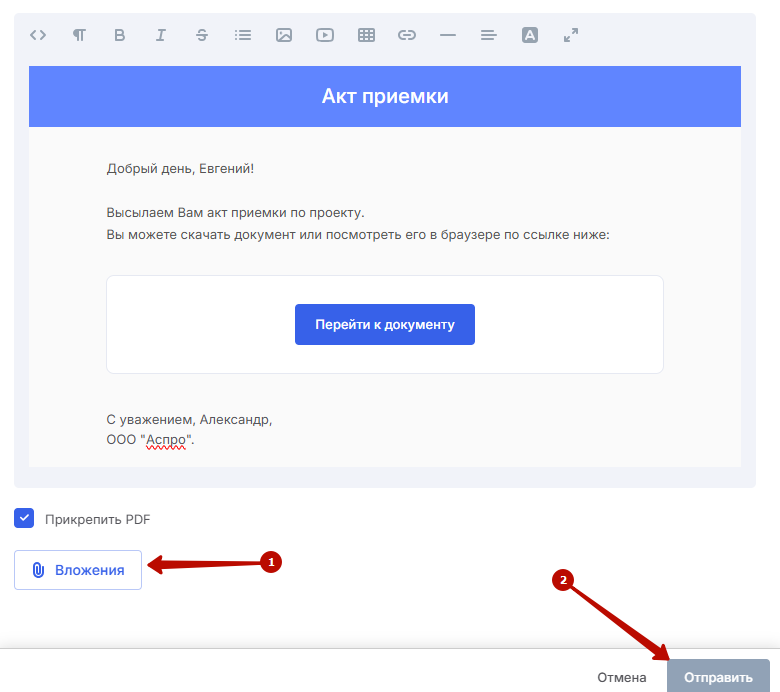Image resolution: width=780 pixels, height=692 pixels.
Task: Click the Перейти к документу button
Action: coord(385,324)
